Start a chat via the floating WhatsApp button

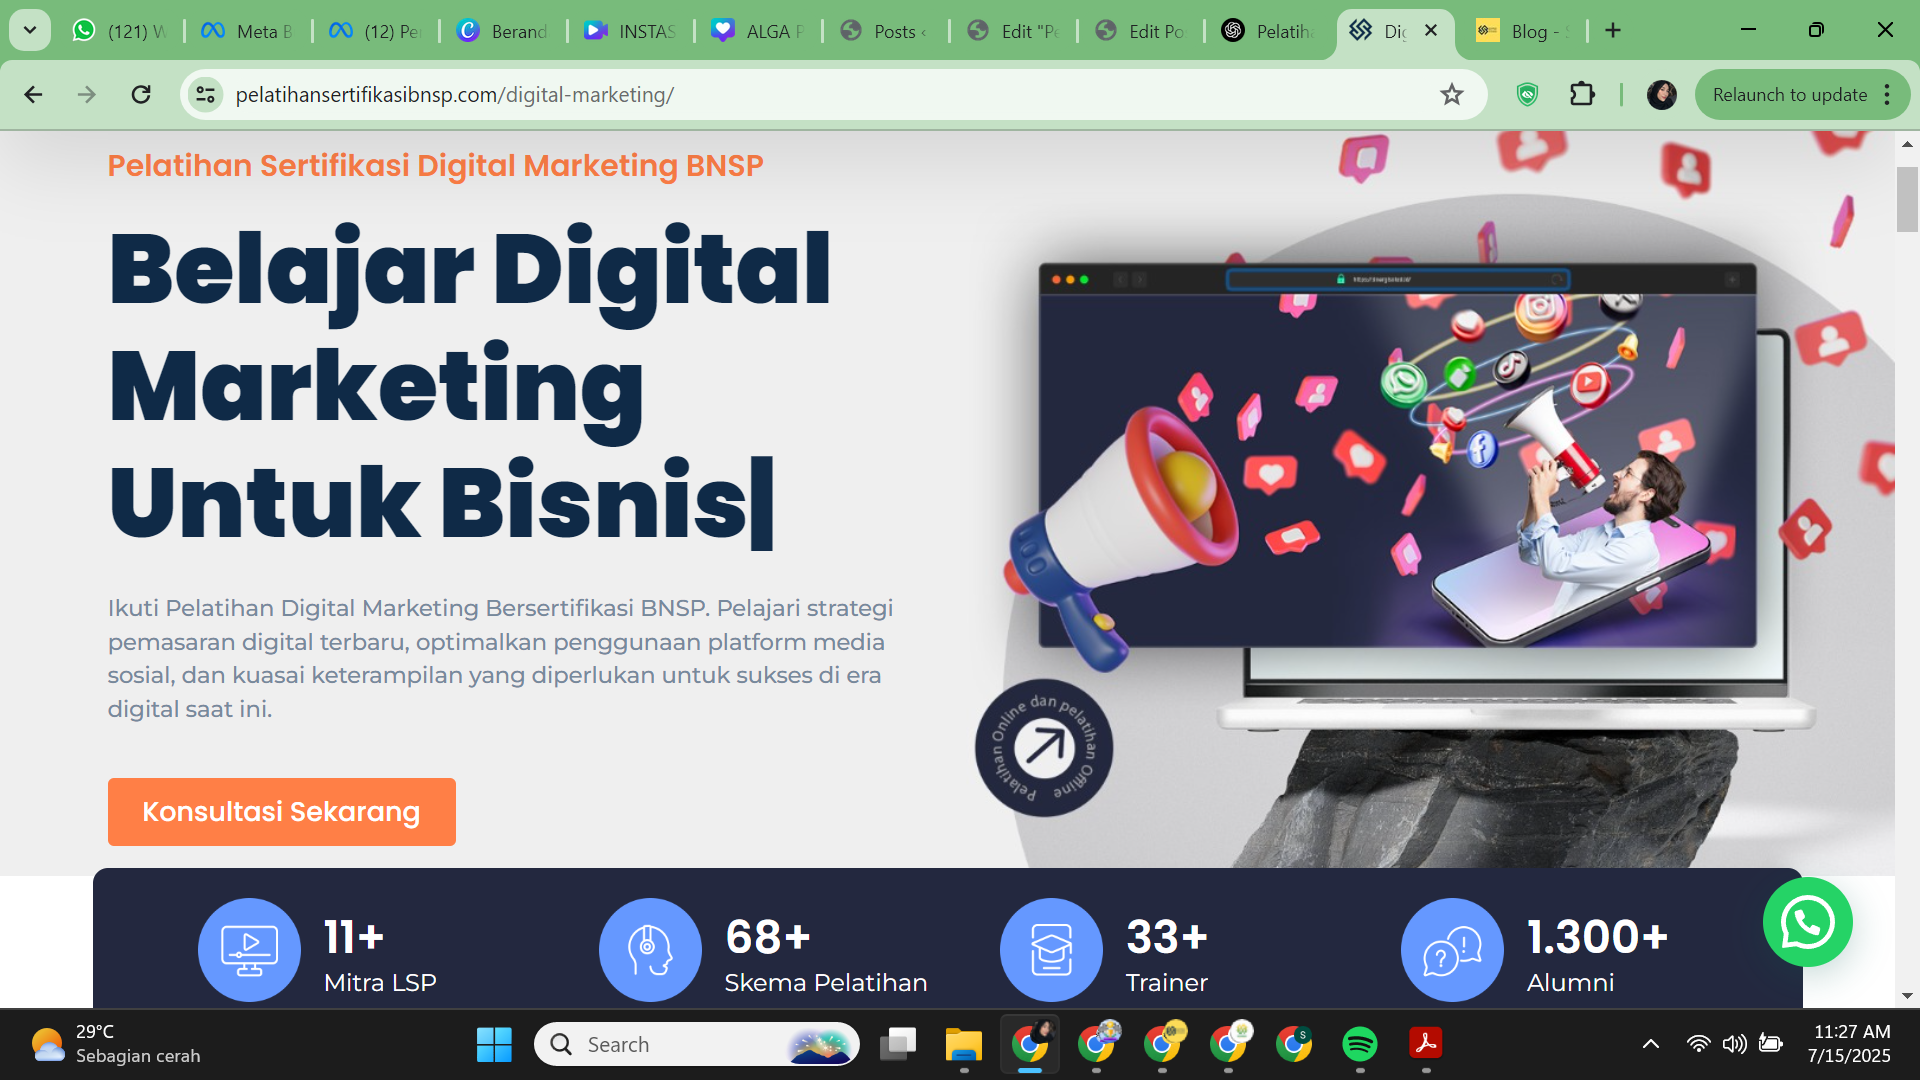coord(1808,923)
